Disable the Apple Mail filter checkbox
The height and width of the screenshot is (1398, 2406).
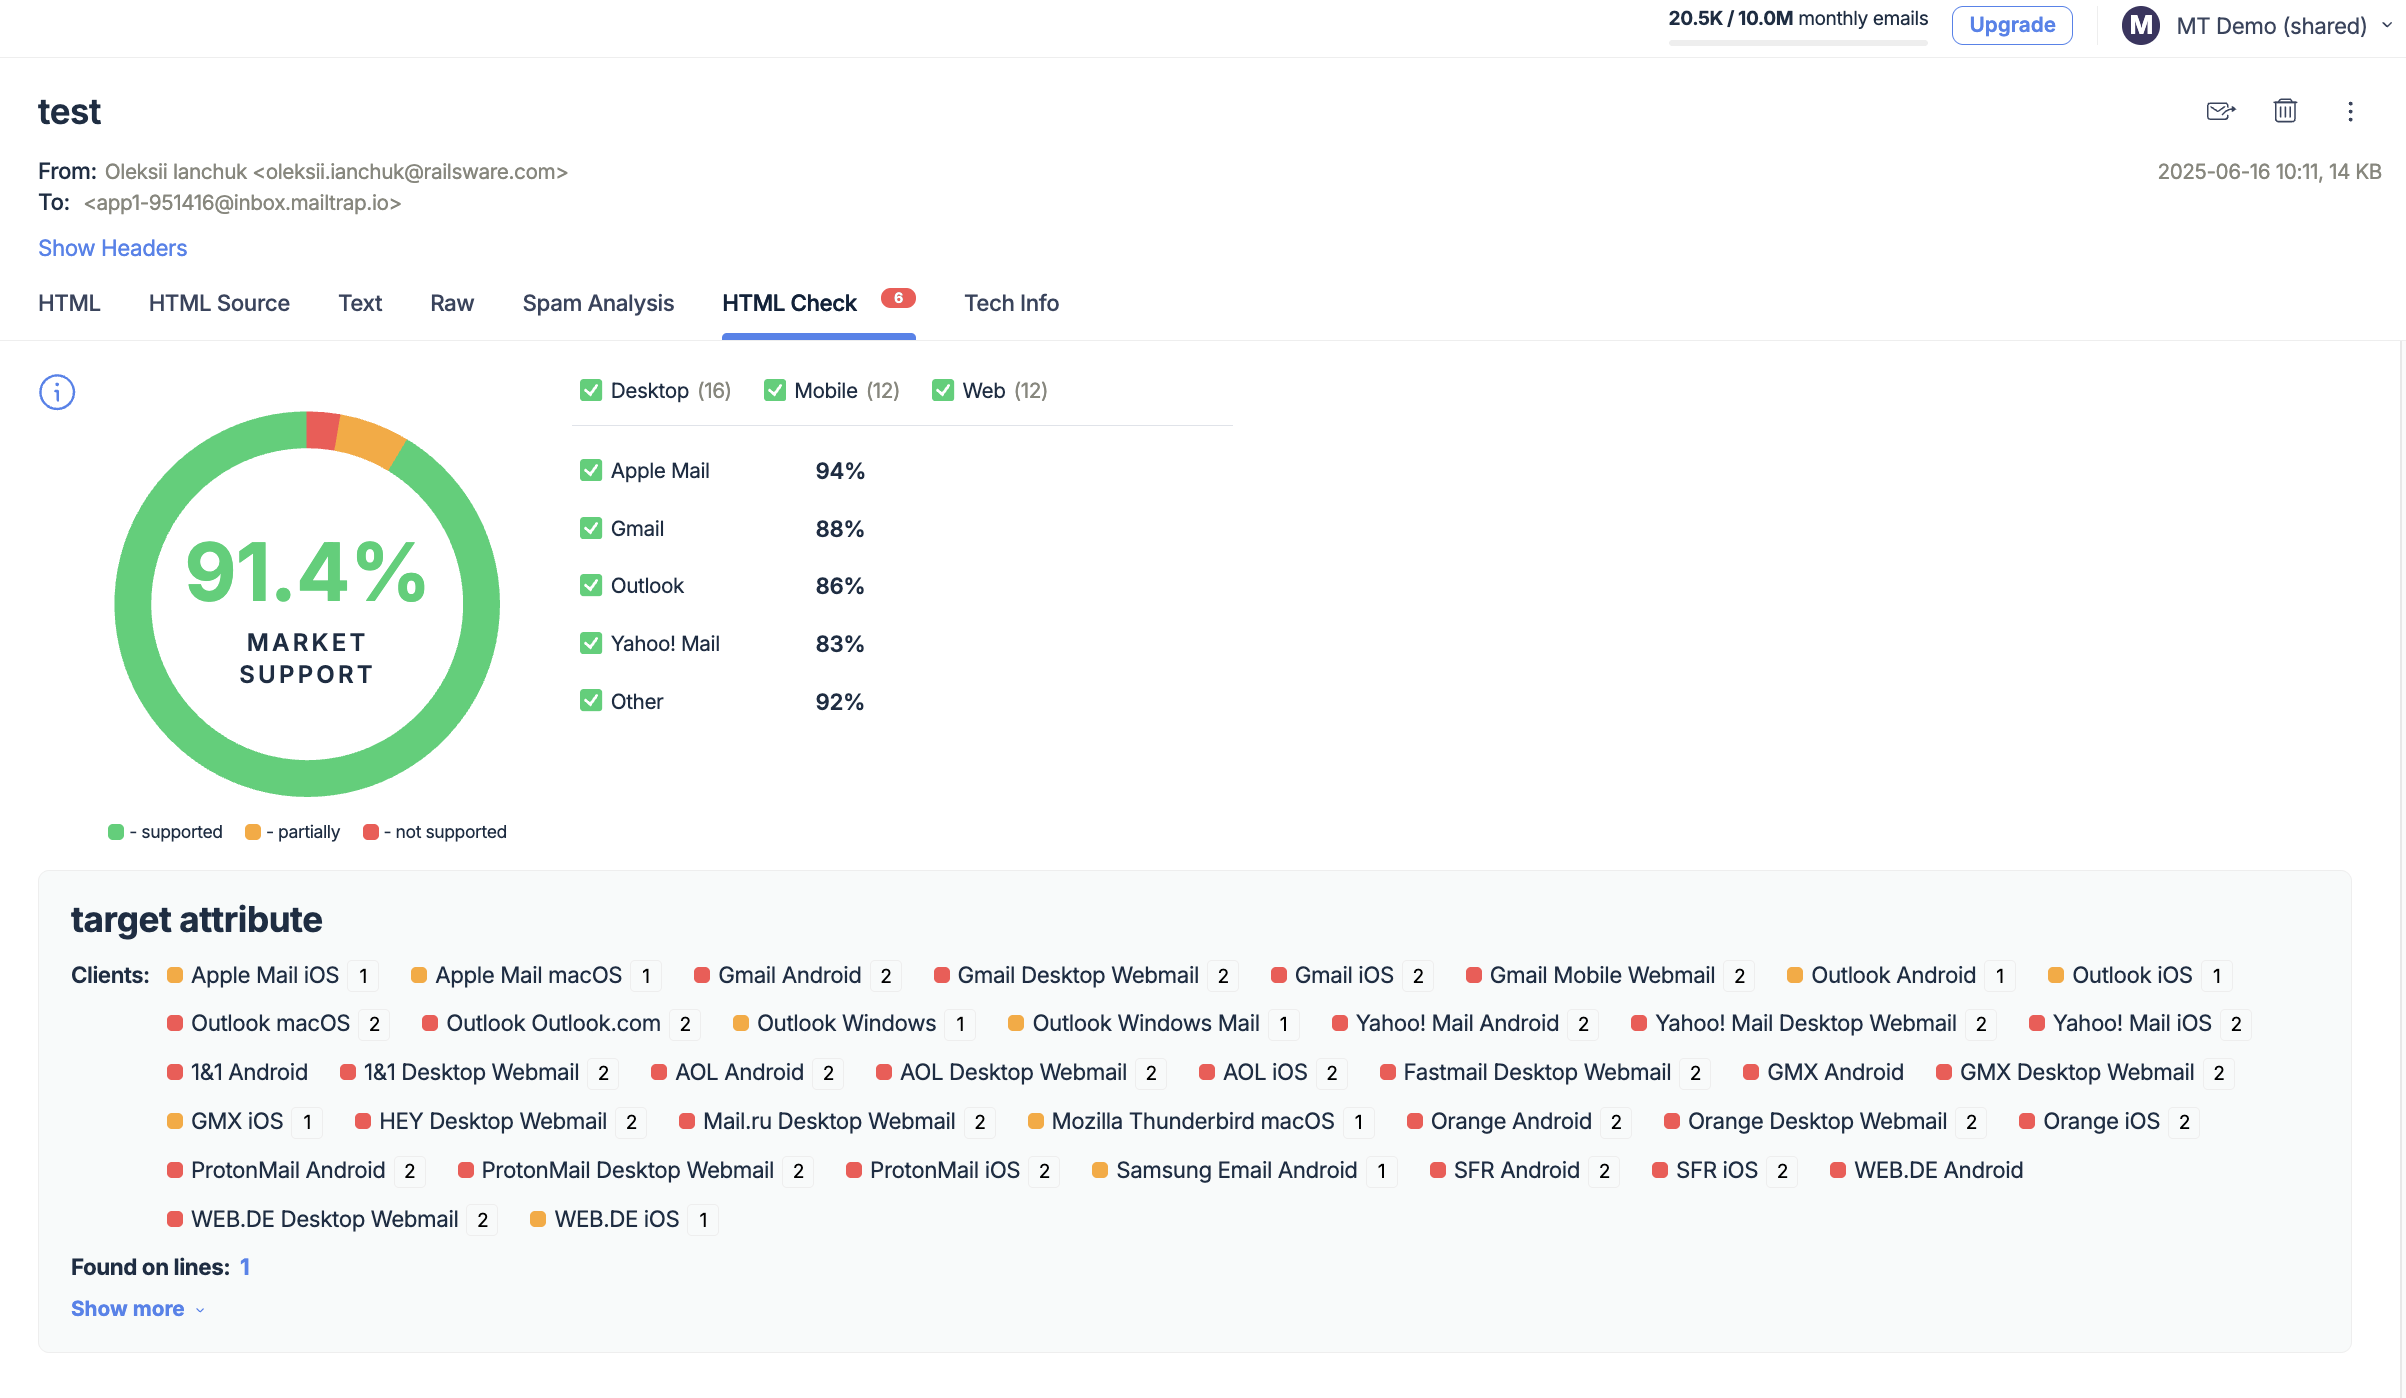tap(590, 470)
